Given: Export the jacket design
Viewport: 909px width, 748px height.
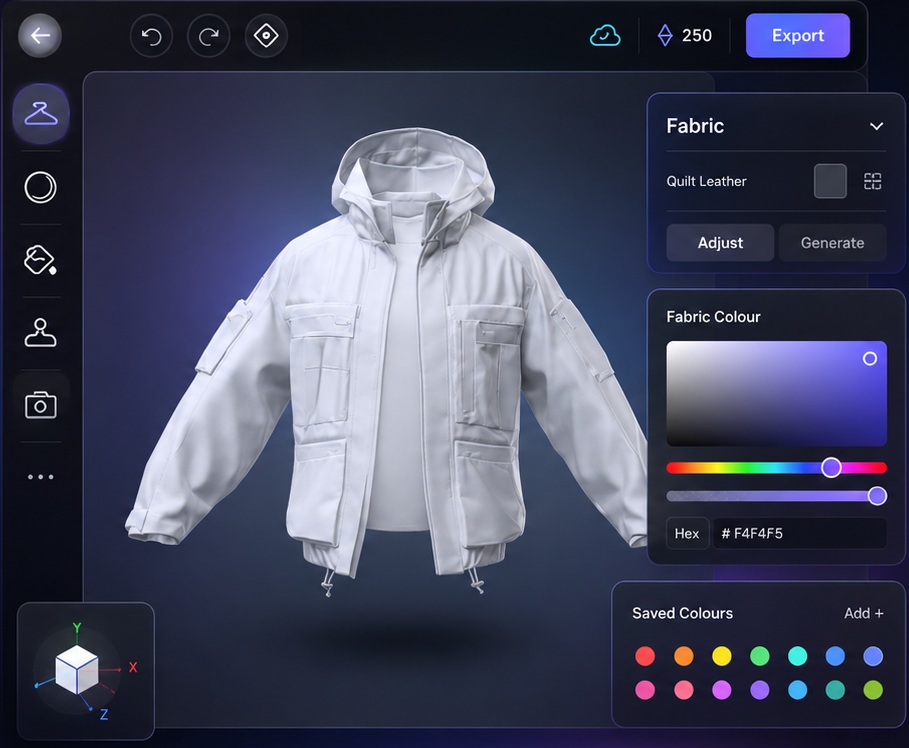Looking at the screenshot, I should tap(798, 35).
